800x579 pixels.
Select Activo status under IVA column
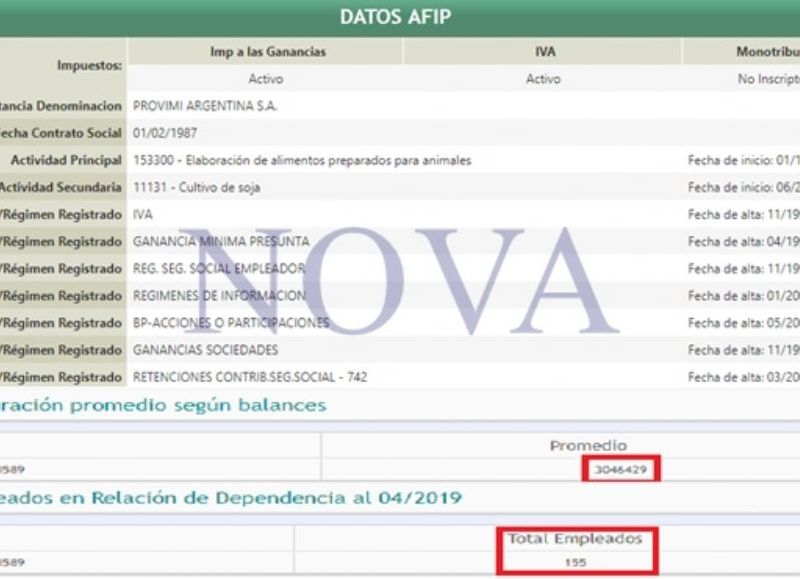543,79
